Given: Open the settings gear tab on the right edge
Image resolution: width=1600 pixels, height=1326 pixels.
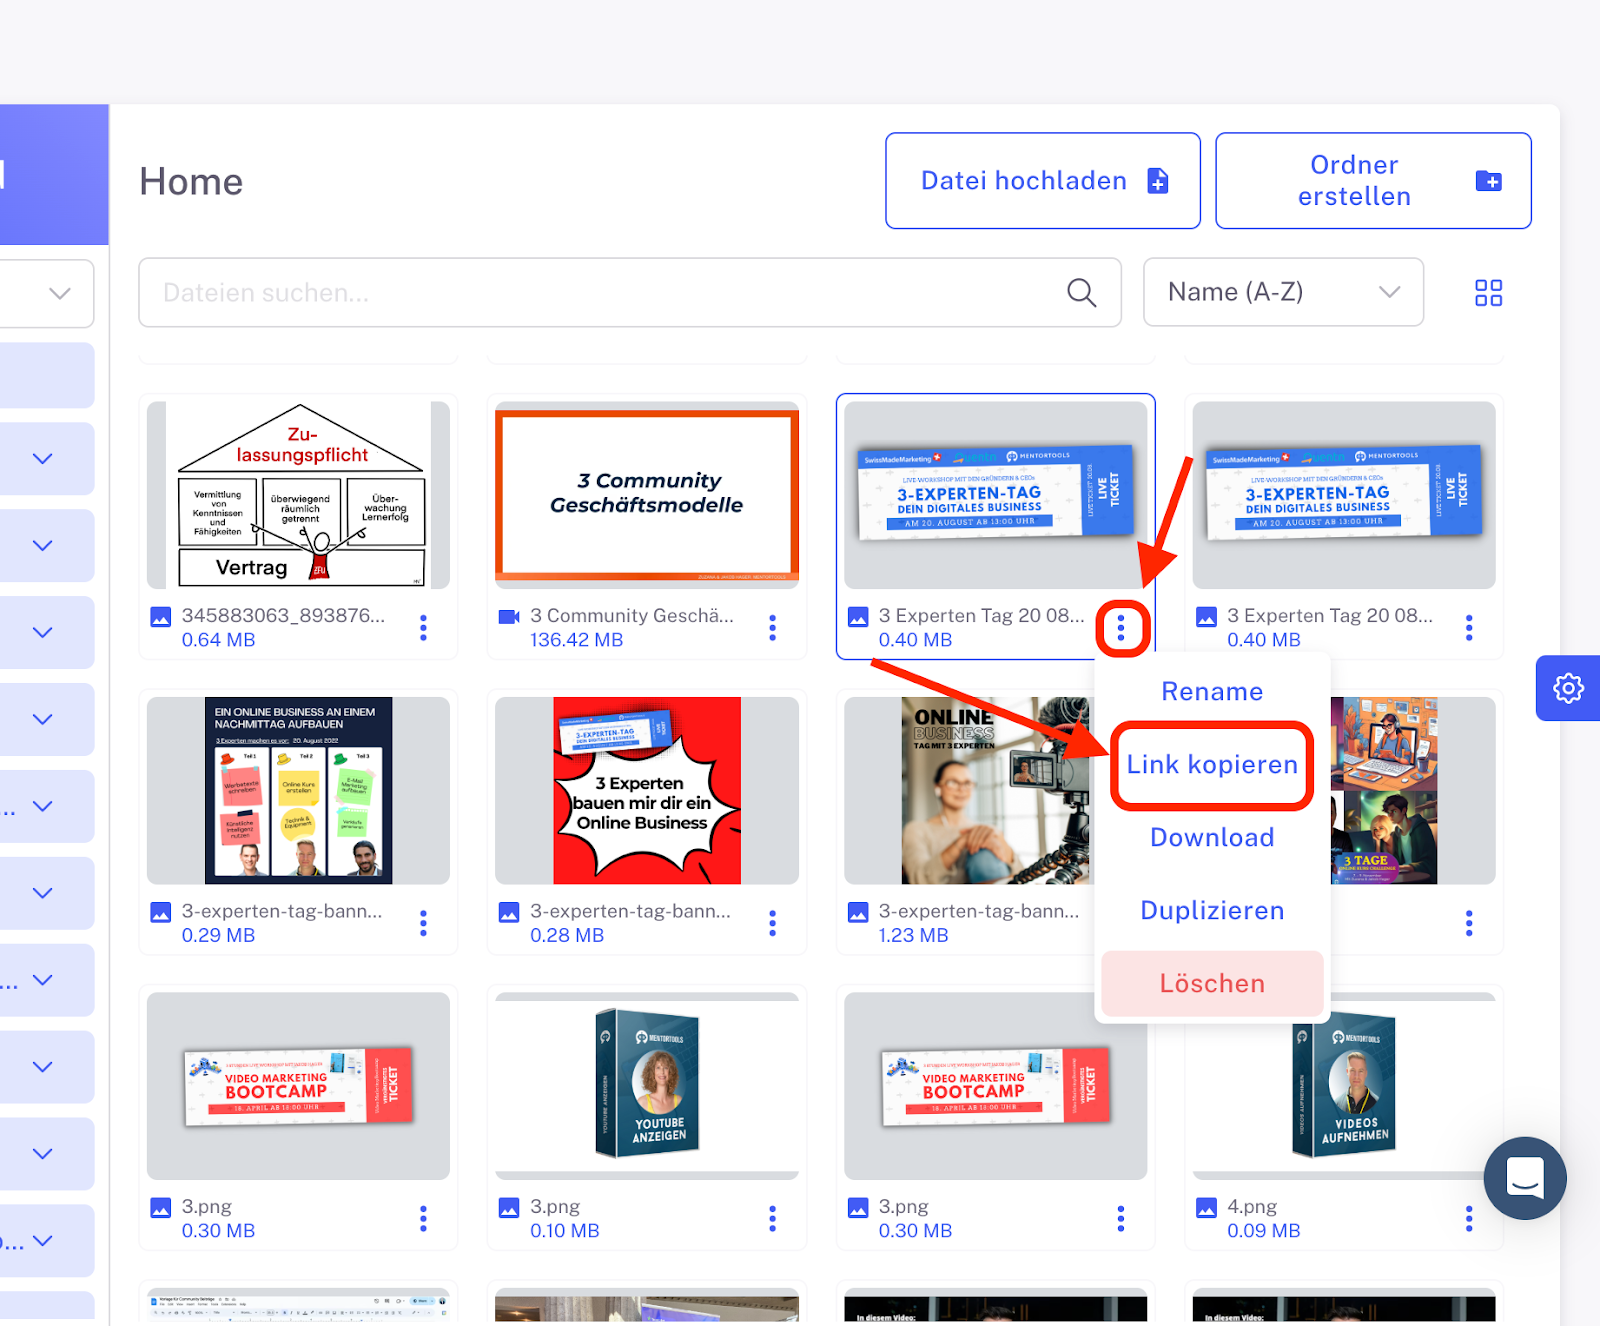Looking at the screenshot, I should point(1568,688).
